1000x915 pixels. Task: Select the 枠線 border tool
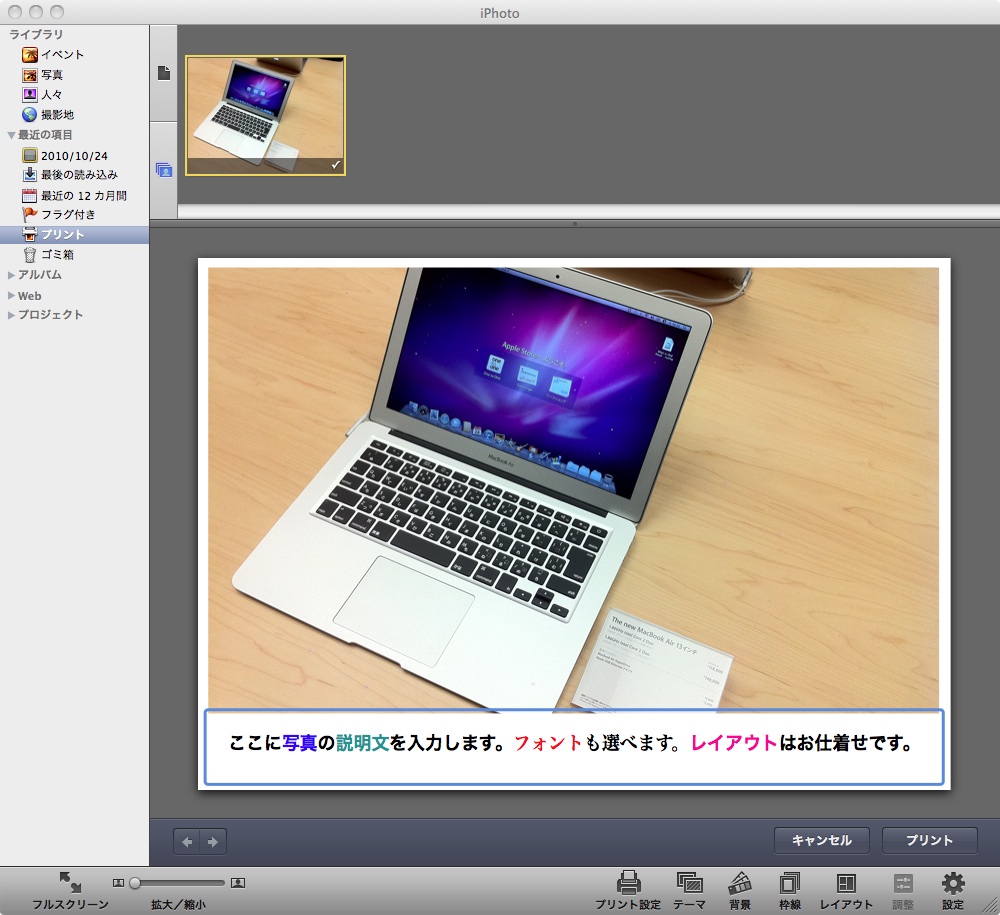[790, 883]
